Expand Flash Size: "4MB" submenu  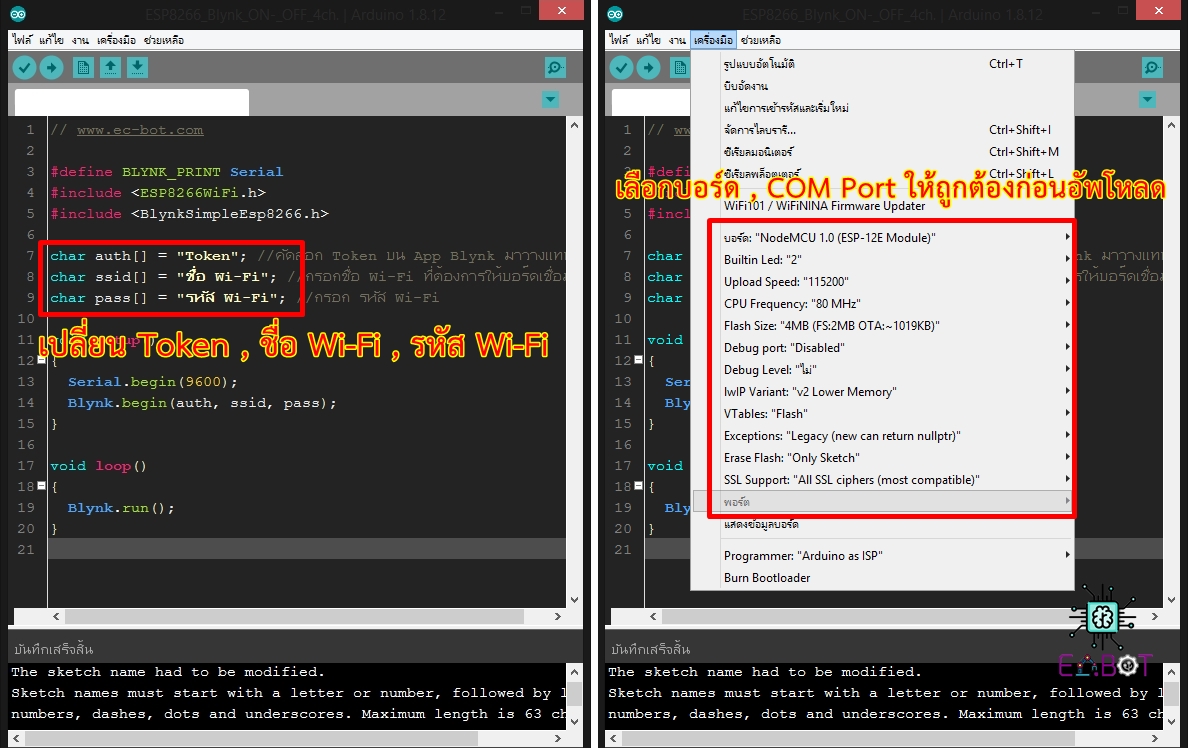[x=883, y=325]
